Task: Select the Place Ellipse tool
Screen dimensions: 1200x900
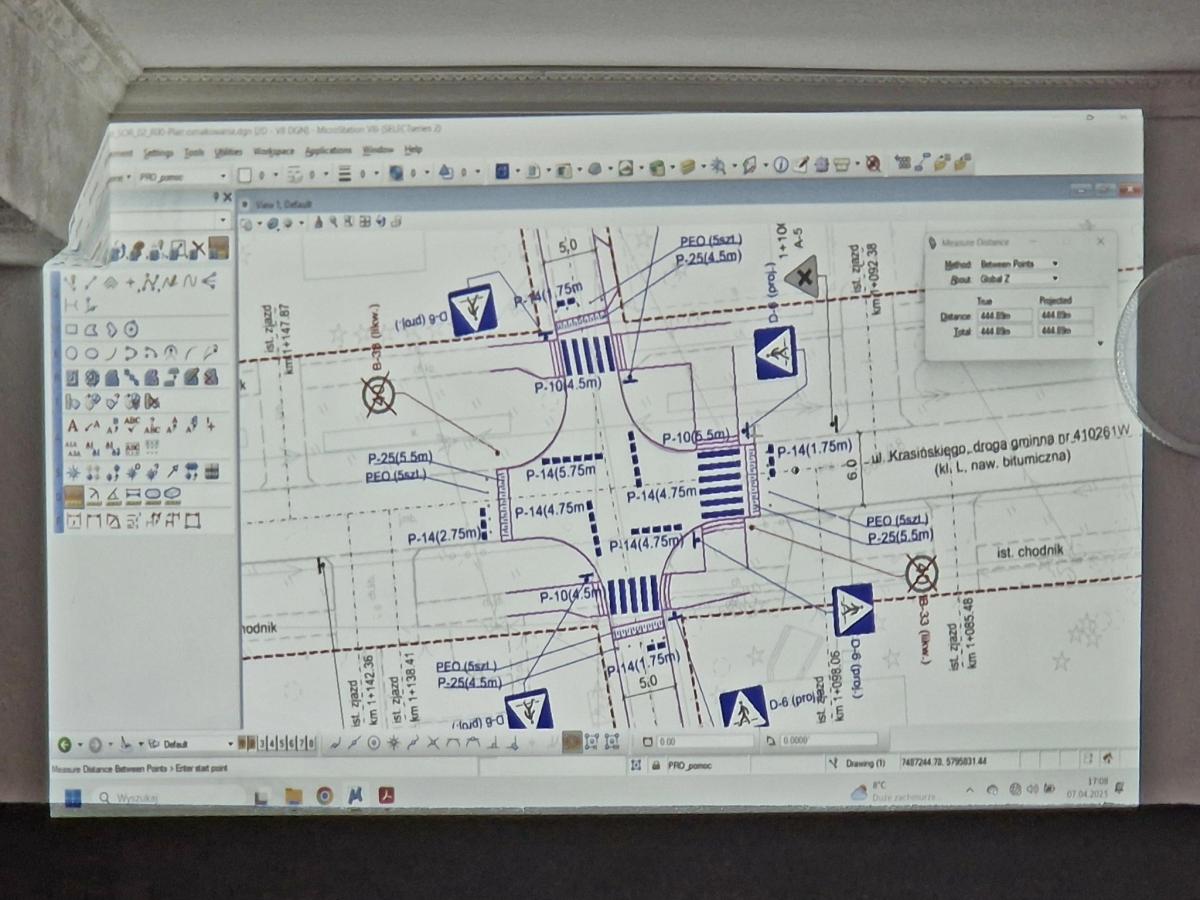Action: (91, 353)
